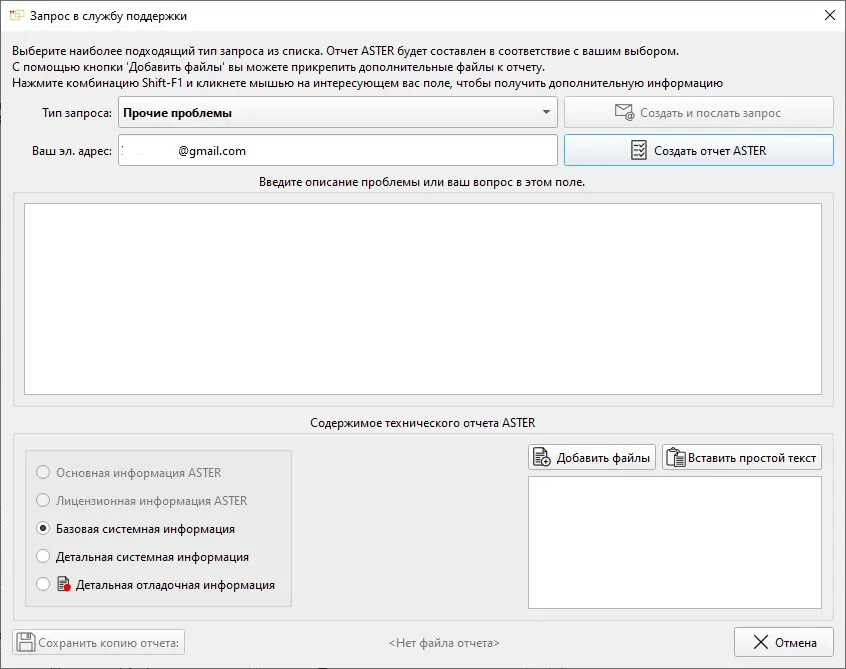Click the envelope icon on 'Создать и послать запрос'
The width and height of the screenshot is (846, 669).
coord(624,113)
